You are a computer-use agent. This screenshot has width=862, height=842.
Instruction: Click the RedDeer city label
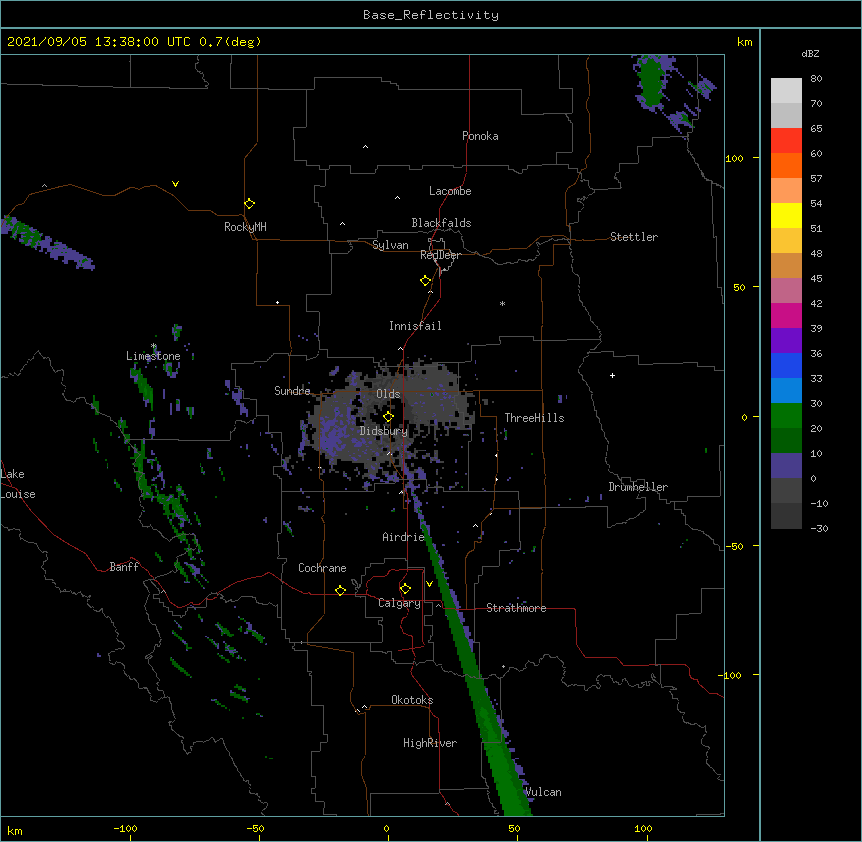440,255
